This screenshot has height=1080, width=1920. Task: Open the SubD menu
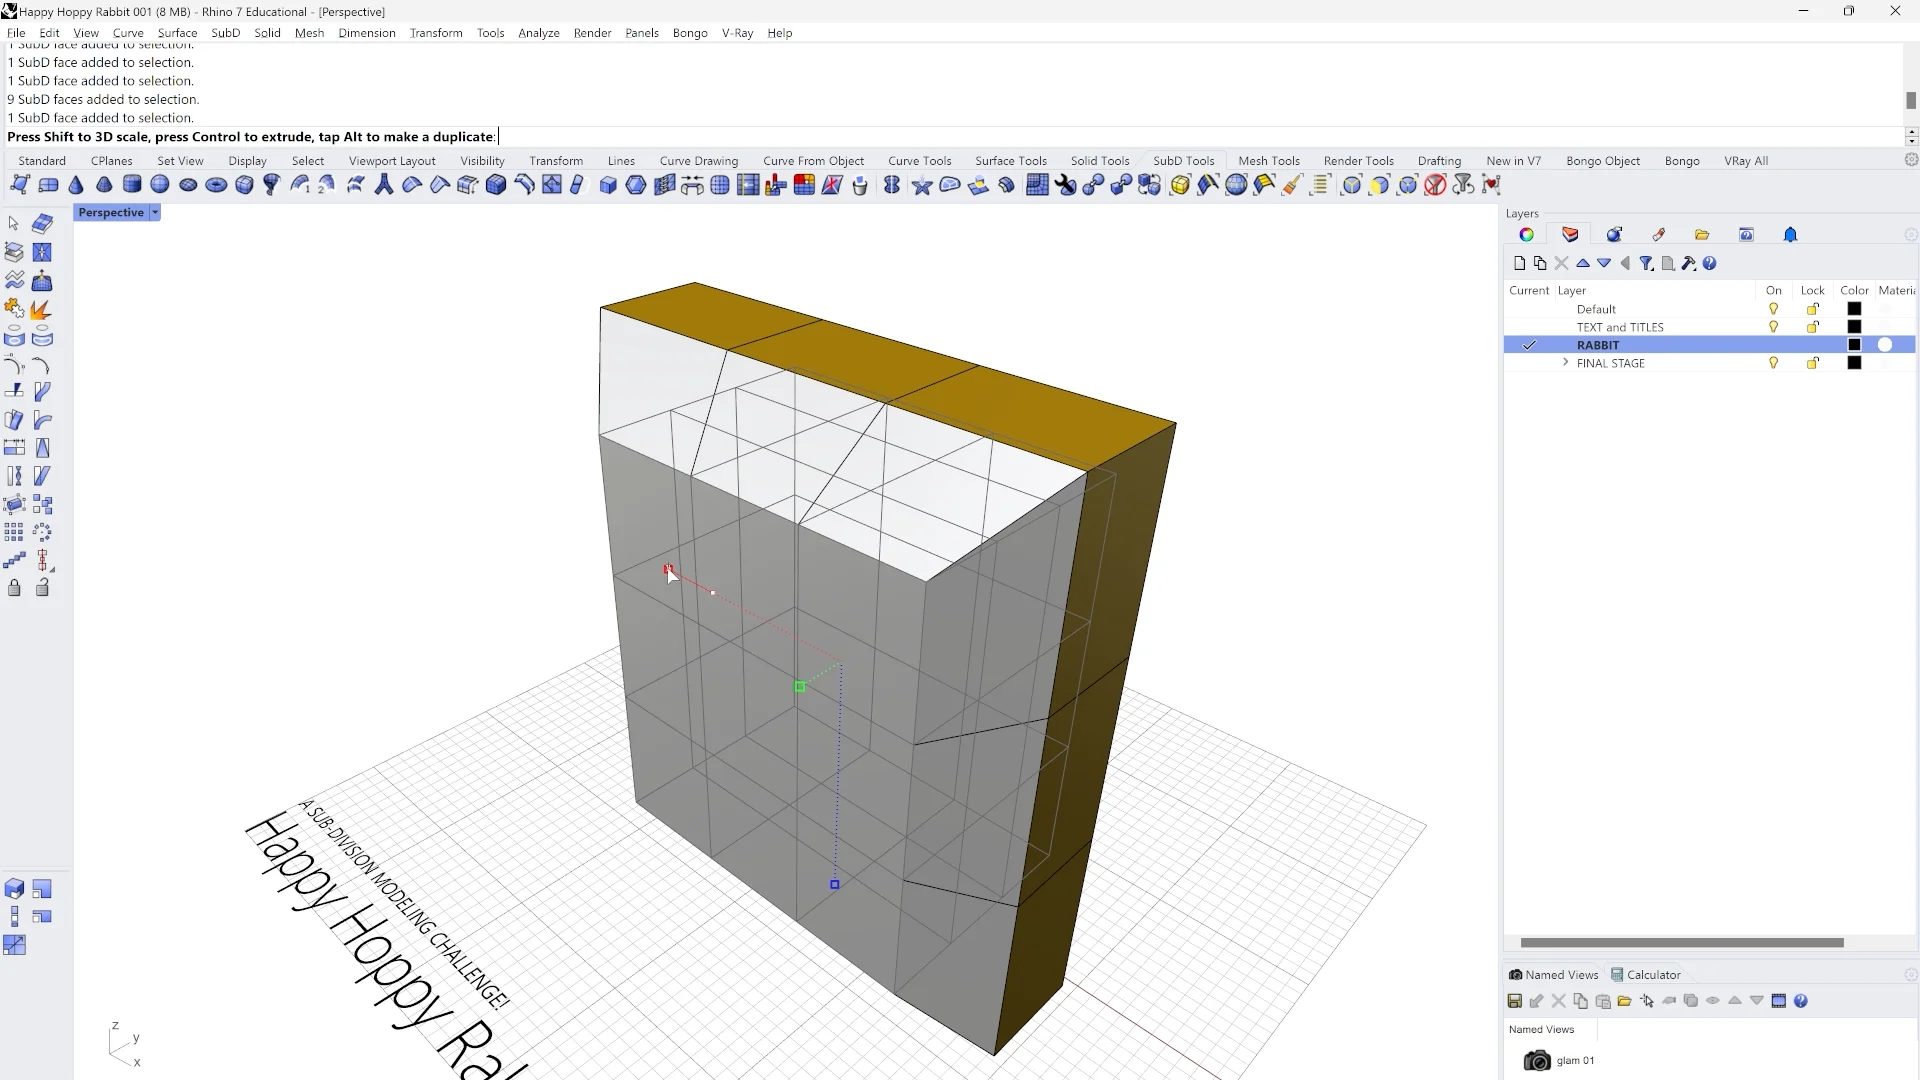pos(225,33)
